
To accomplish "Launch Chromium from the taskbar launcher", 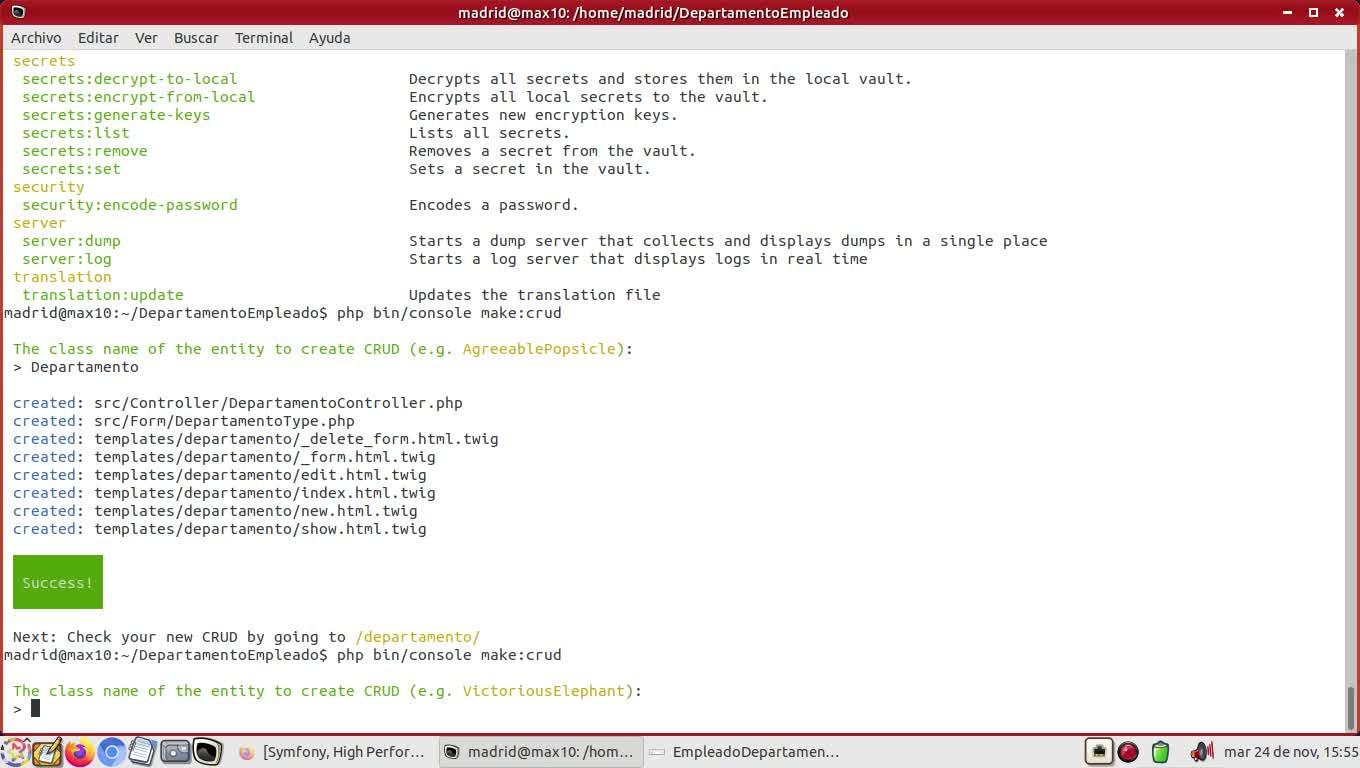I will (x=111, y=752).
